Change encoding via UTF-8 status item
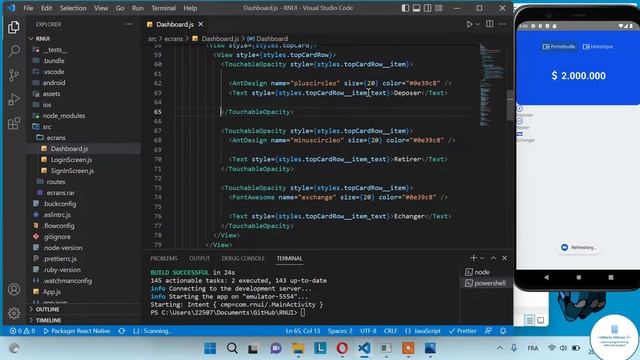Image resolution: width=640 pixels, height=360 pixels. 368,331
